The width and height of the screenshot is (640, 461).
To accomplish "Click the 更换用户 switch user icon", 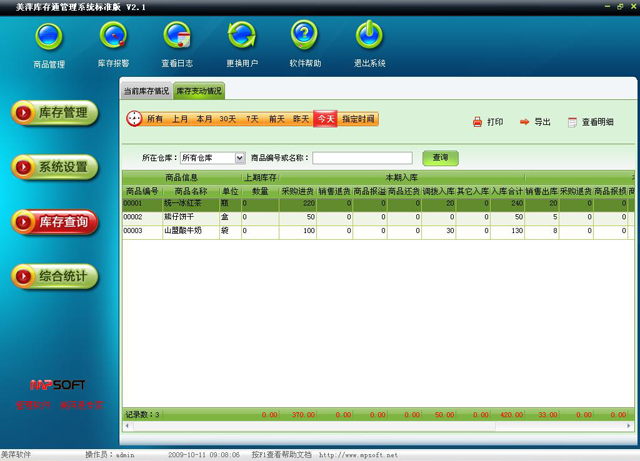I will [x=241, y=38].
